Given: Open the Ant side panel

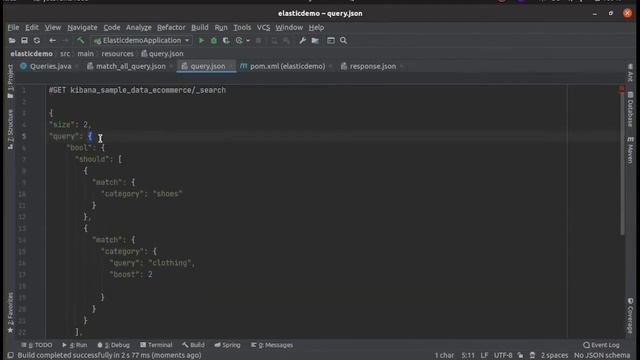Looking at the screenshot, I should click(630, 73).
